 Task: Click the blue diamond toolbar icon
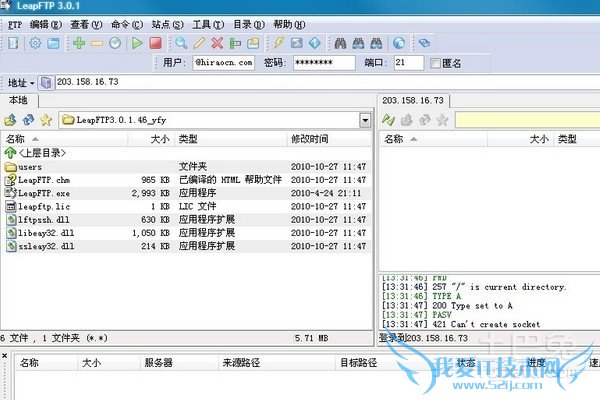point(315,43)
